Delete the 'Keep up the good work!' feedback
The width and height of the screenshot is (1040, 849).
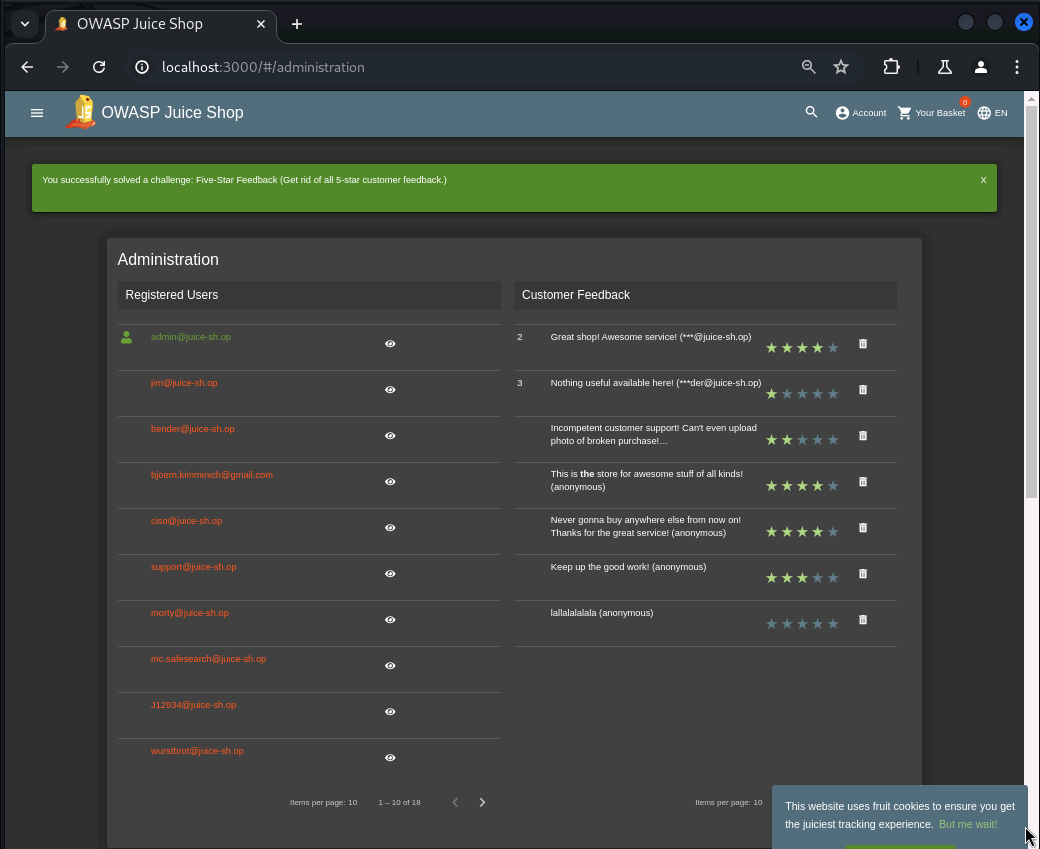[863, 574]
